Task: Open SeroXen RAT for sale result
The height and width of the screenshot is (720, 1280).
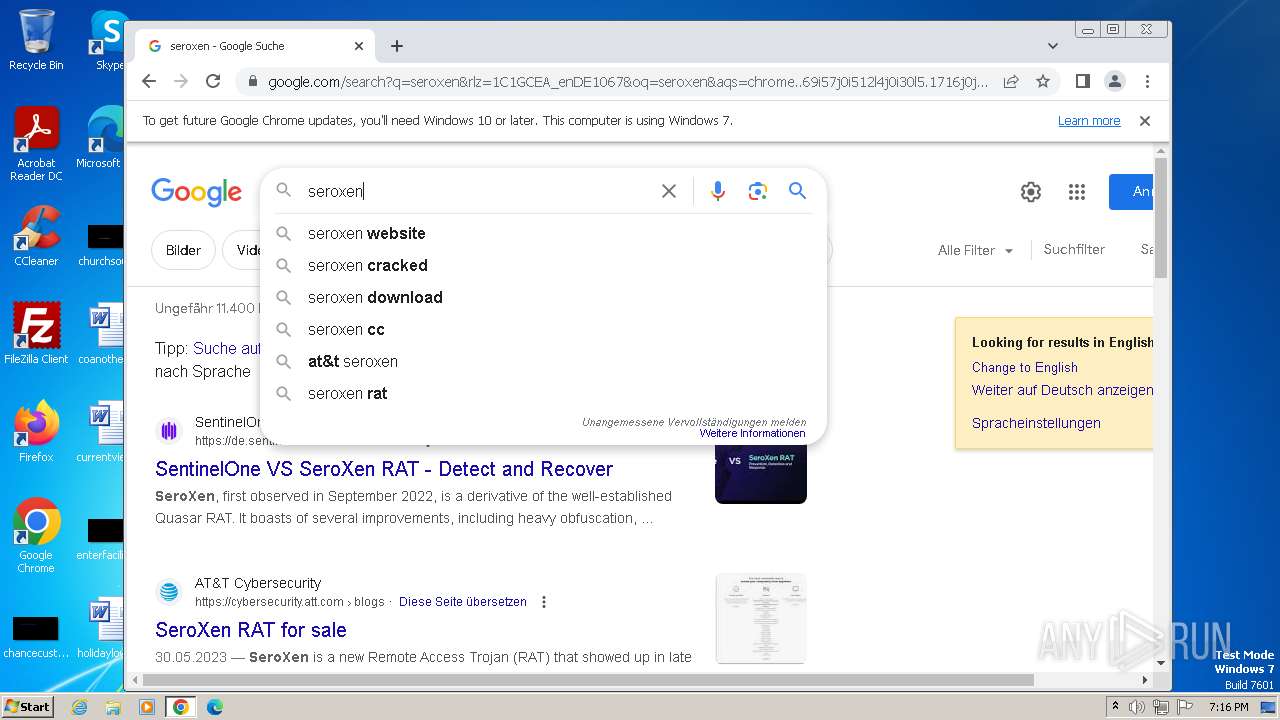Action: pos(251,630)
